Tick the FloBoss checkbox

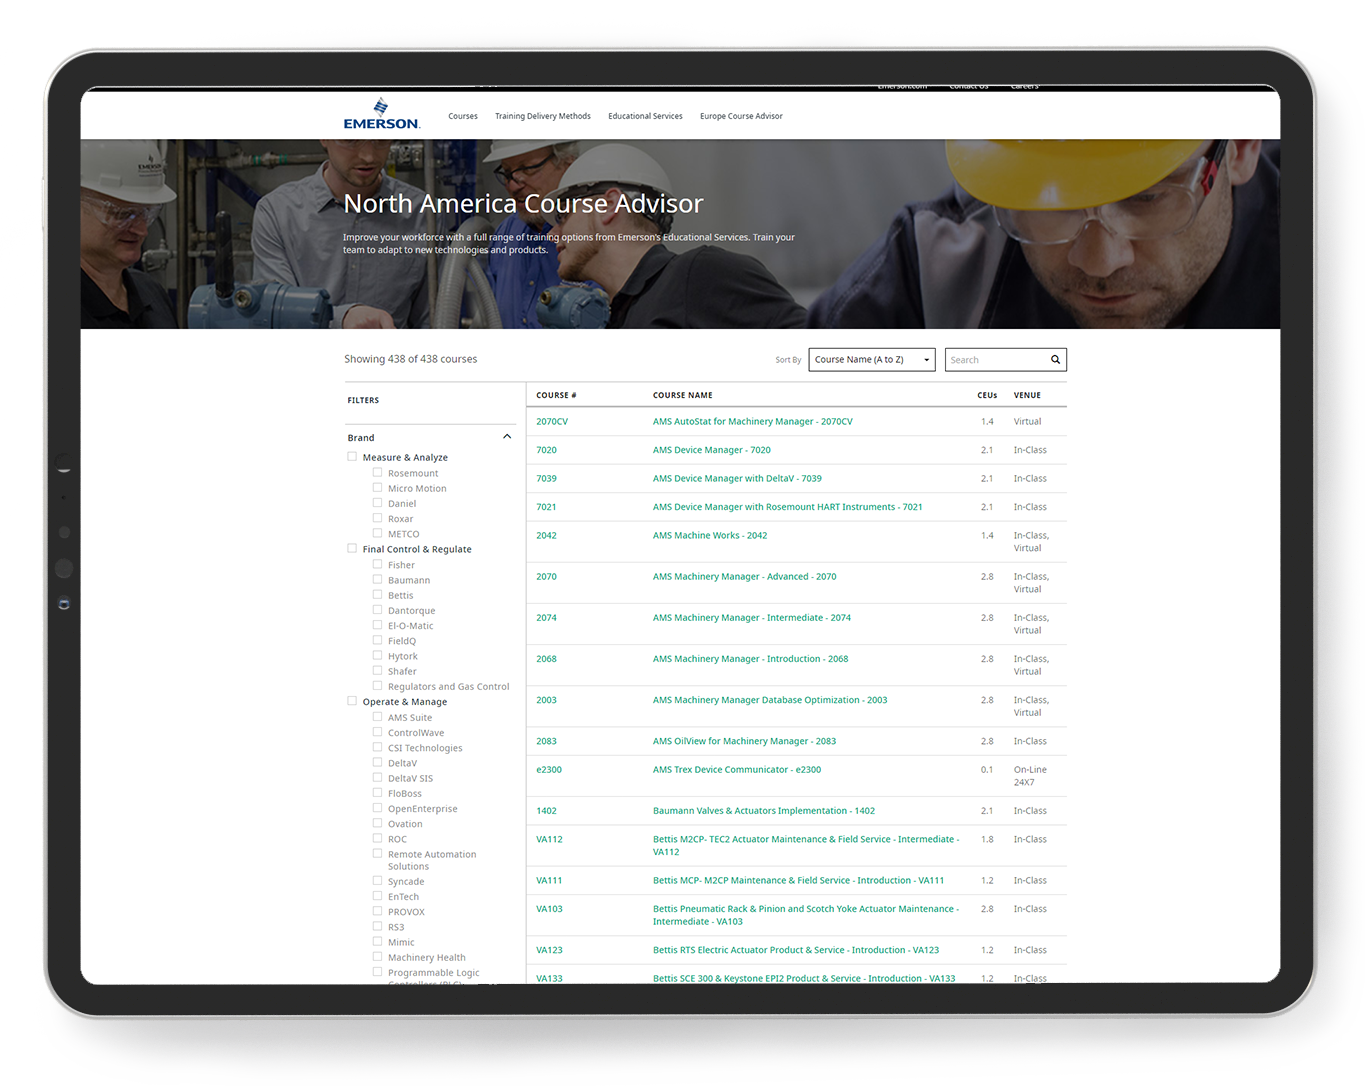tap(377, 793)
